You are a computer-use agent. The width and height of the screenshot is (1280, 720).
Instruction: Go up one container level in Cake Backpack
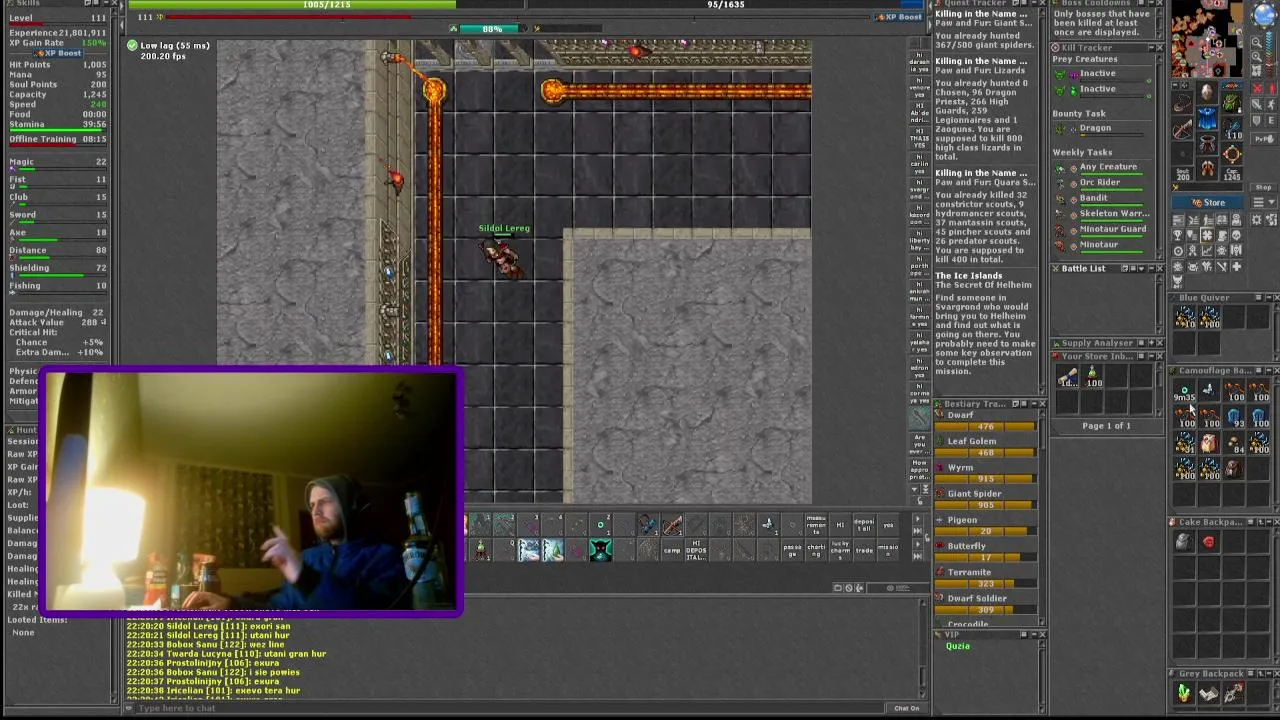pyautogui.click(x=1261, y=522)
